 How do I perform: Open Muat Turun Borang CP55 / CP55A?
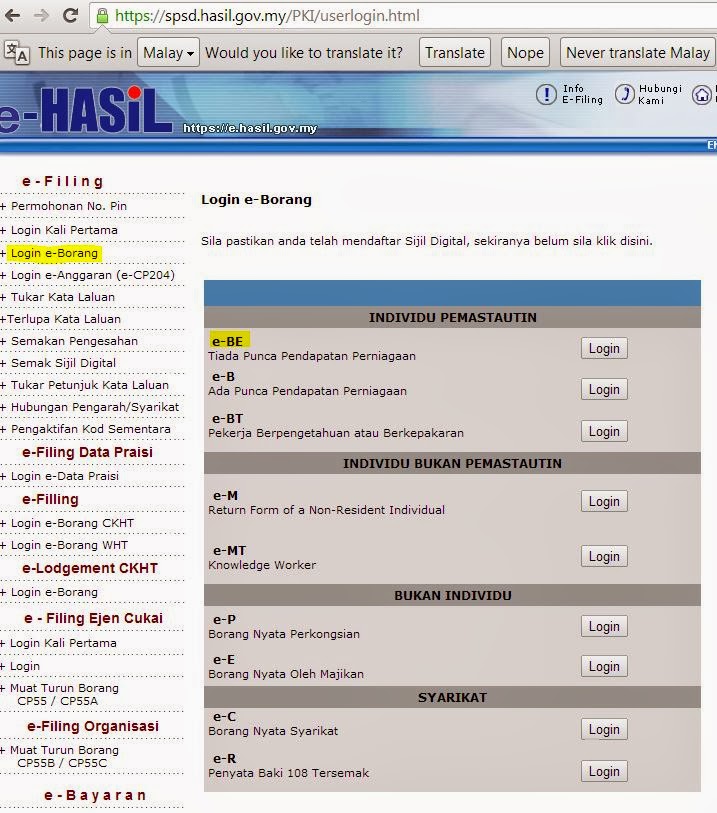coord(64,694)
